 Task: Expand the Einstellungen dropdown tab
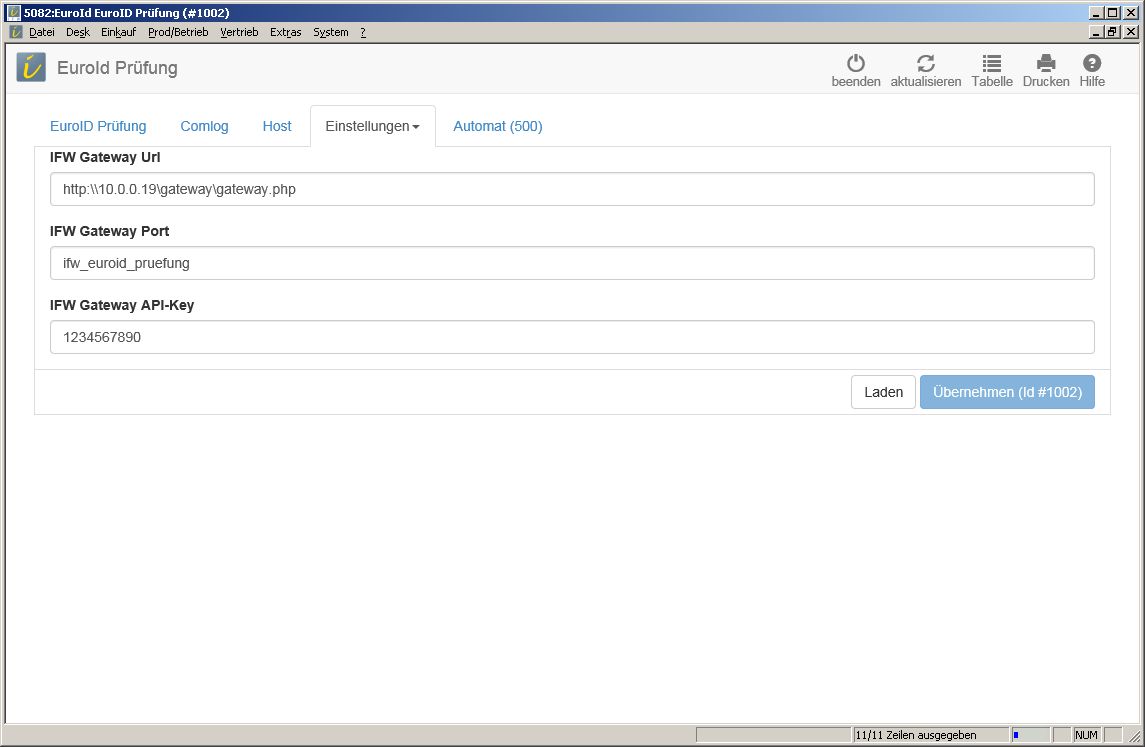[372, 126]
